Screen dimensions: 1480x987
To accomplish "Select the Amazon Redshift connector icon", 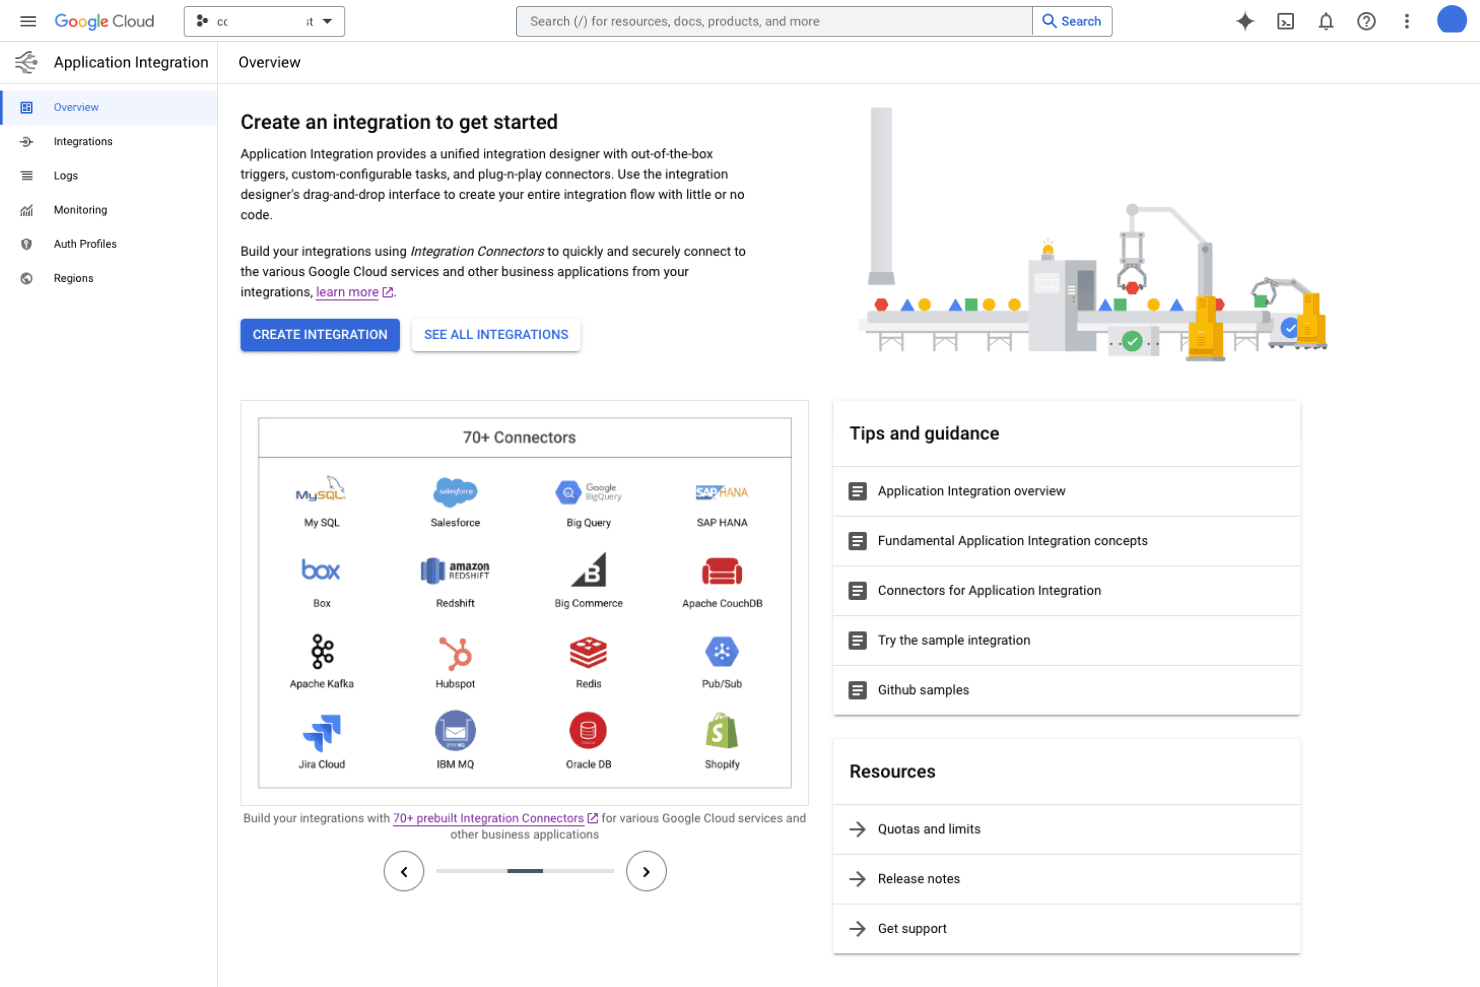I will coord(455,571).
